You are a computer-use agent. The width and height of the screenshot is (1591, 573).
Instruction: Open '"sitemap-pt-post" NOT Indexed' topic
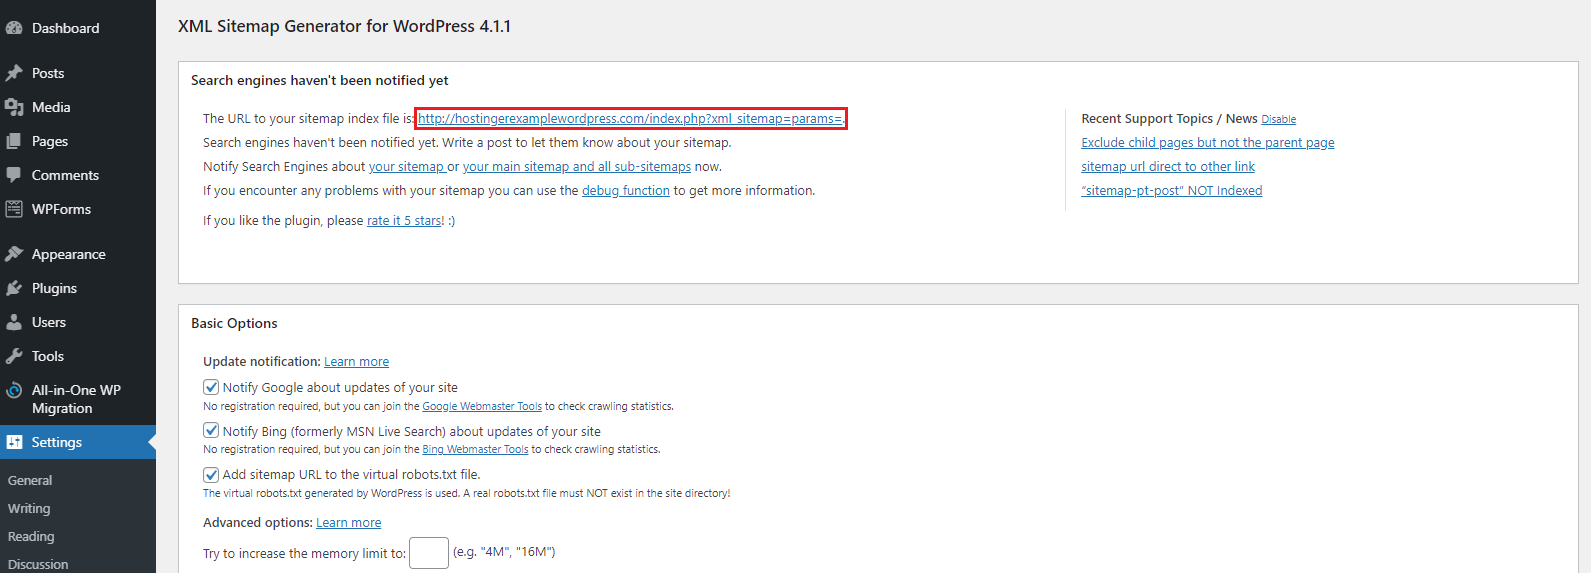(1172, 191)
